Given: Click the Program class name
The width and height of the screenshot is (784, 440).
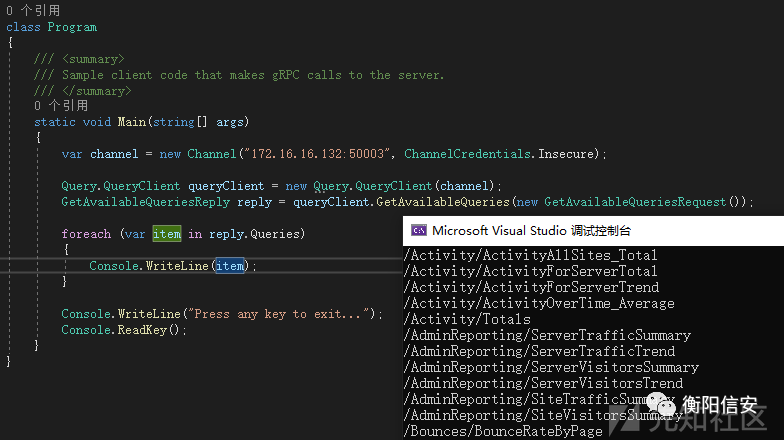Looking at the screenshot, I should [x=72, y=27].
